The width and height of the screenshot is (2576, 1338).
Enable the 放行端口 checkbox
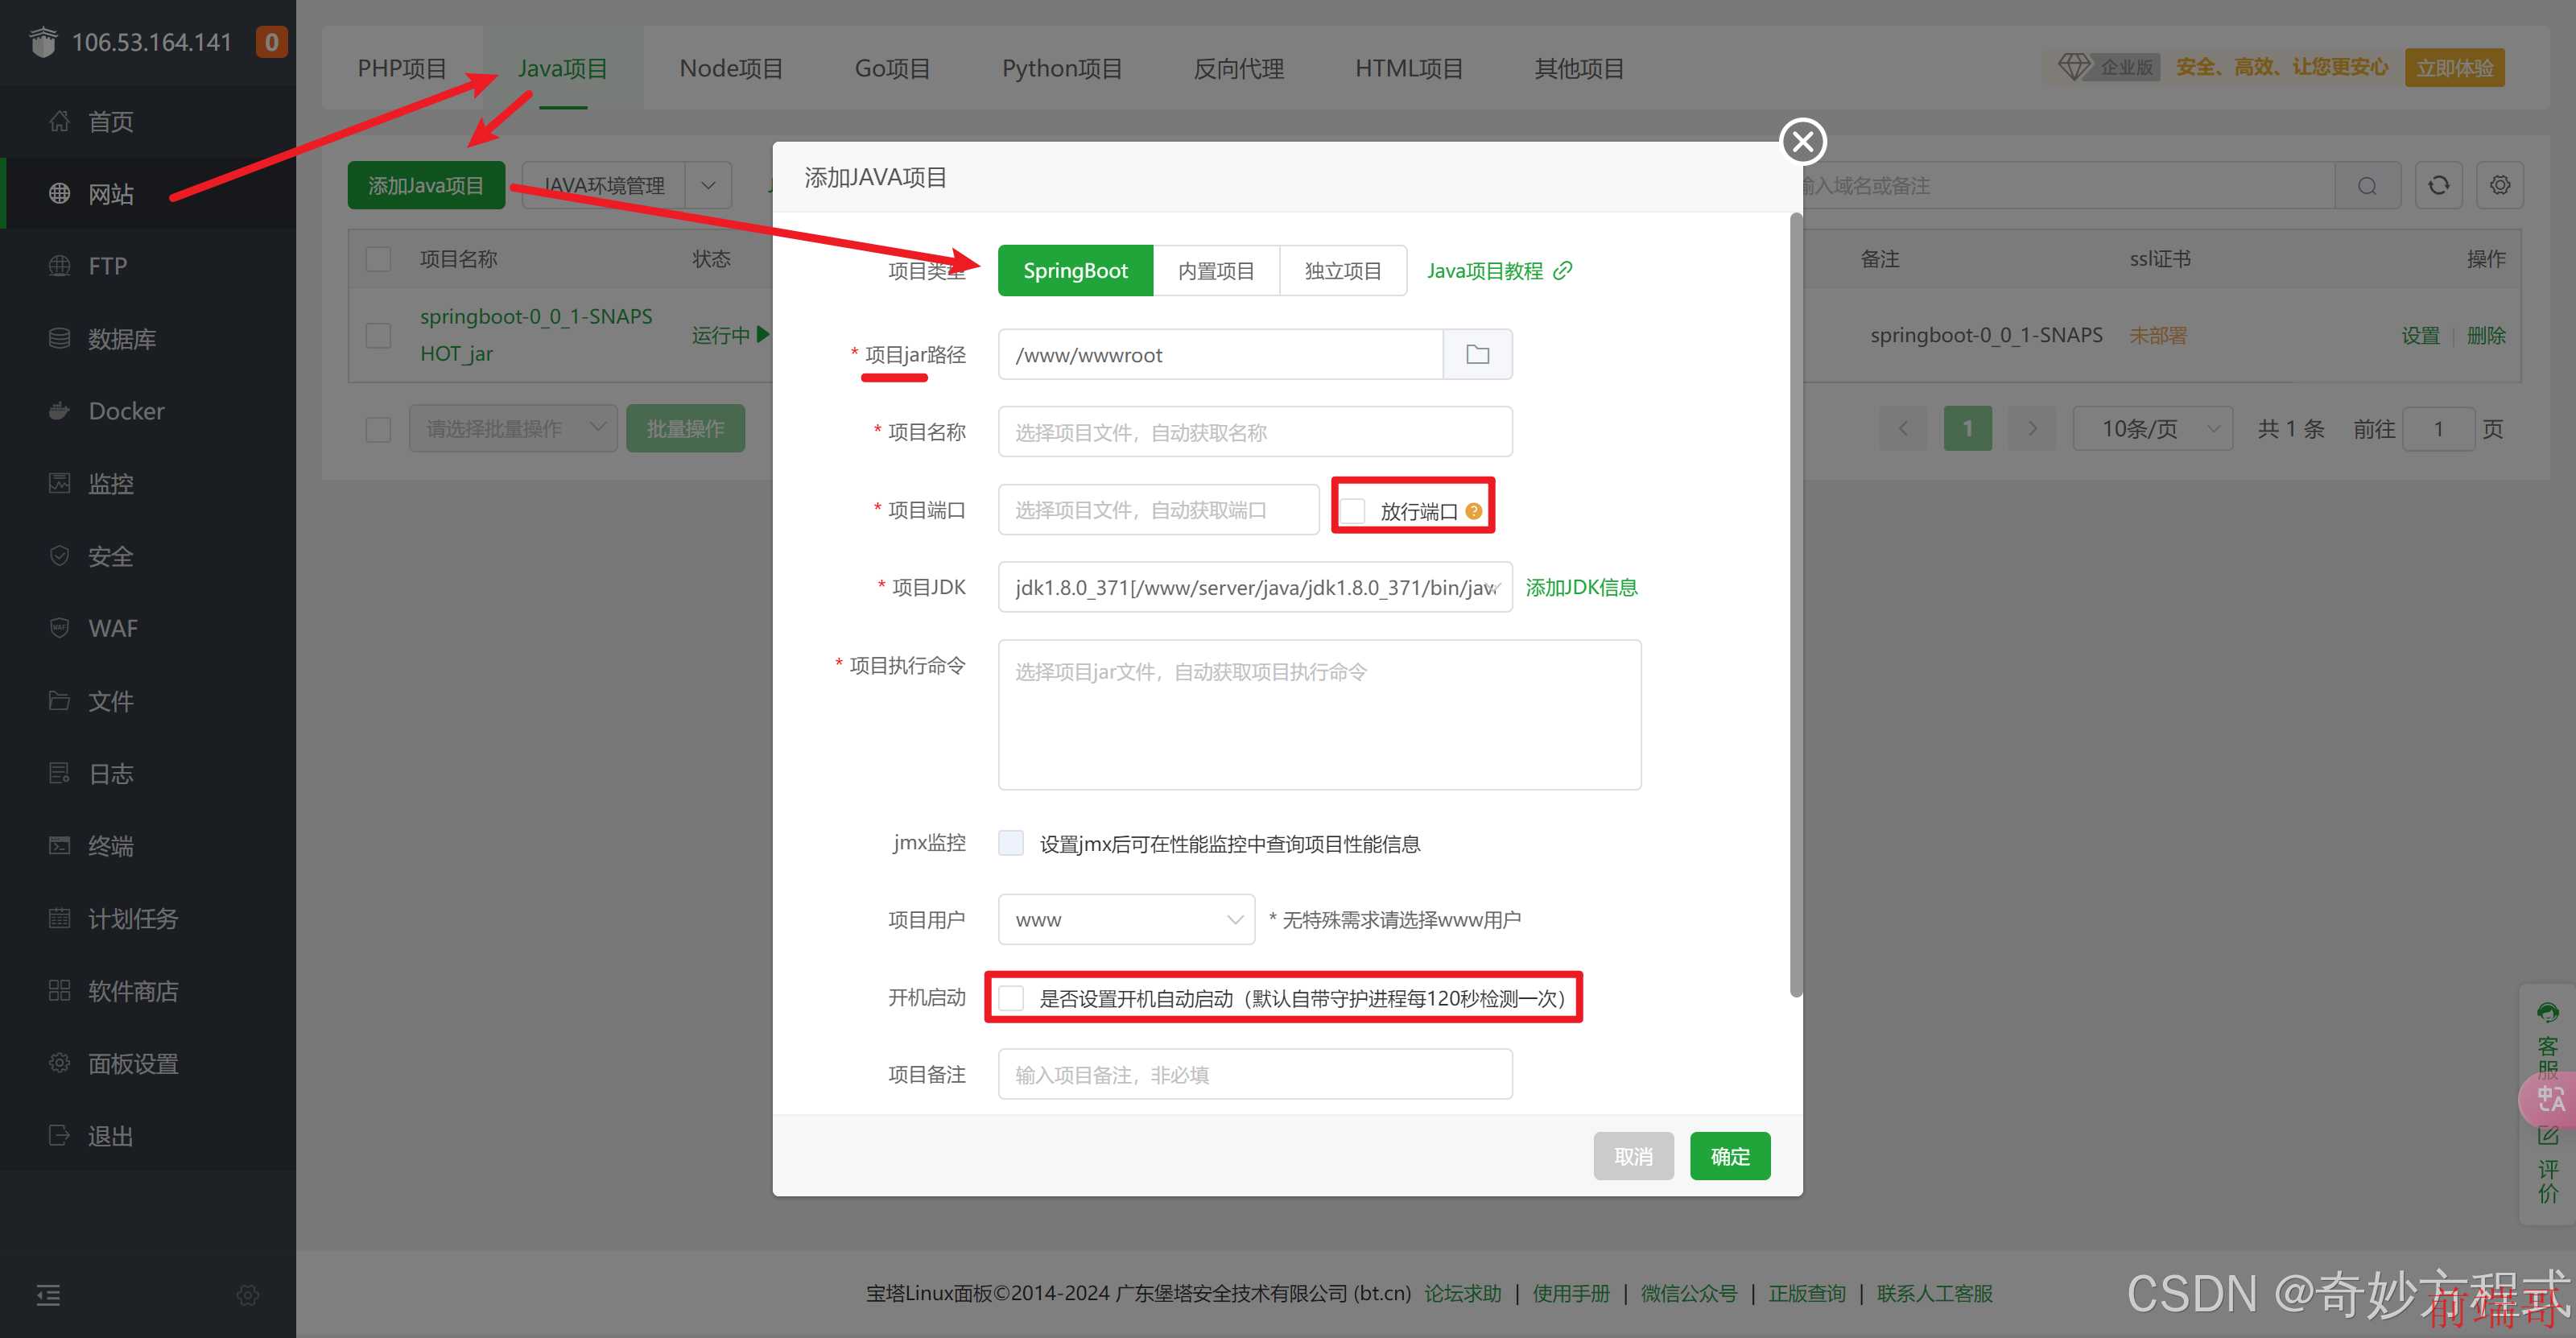pos(1353,511)
